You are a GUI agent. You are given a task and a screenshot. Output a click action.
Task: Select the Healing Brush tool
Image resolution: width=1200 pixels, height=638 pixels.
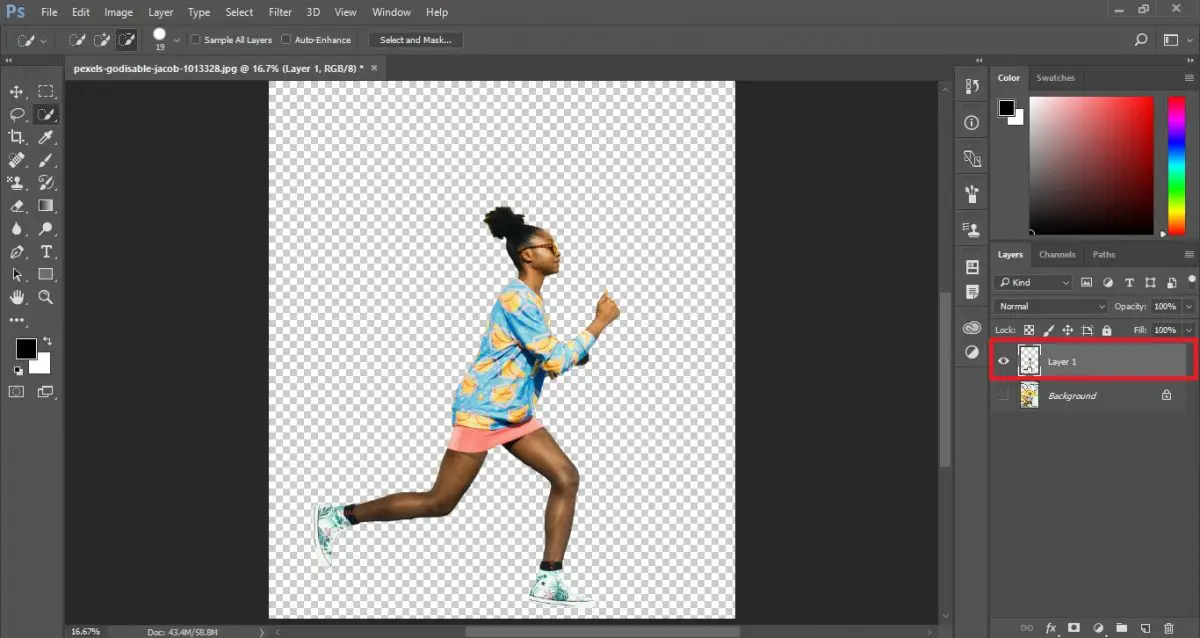[x=16, y=160]
